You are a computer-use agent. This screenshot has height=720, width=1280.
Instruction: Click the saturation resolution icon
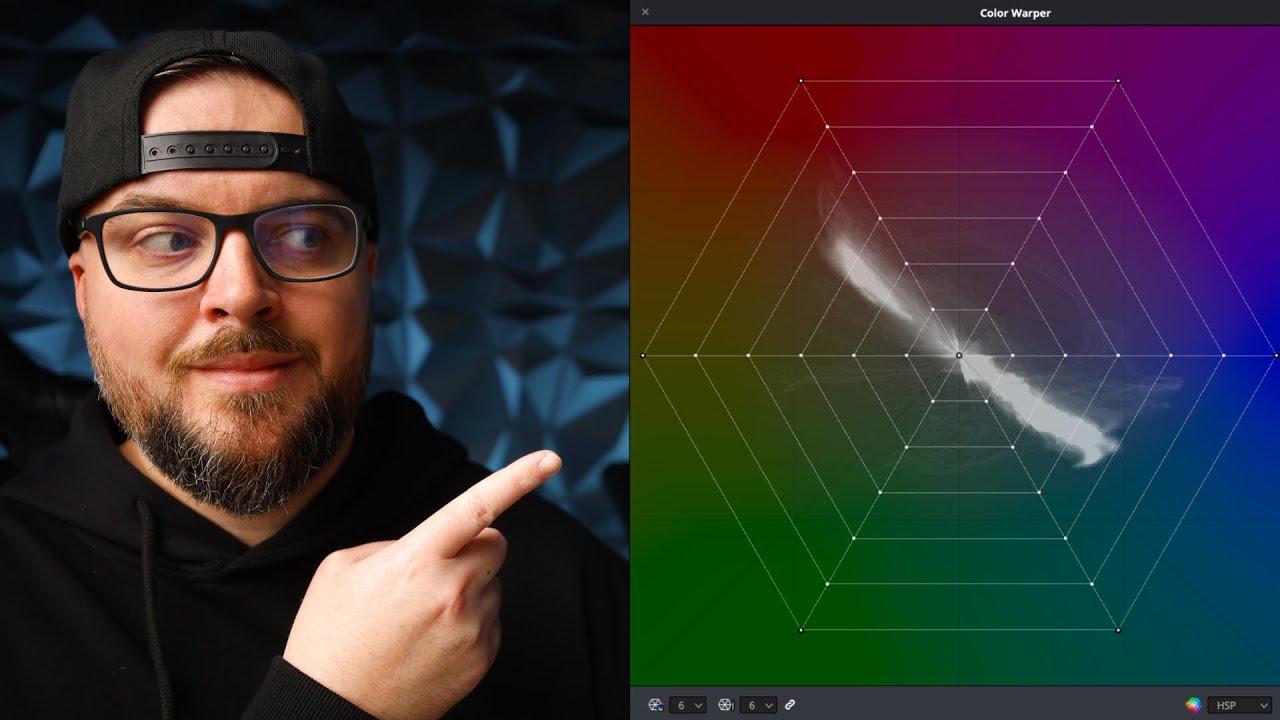point(726,705)
